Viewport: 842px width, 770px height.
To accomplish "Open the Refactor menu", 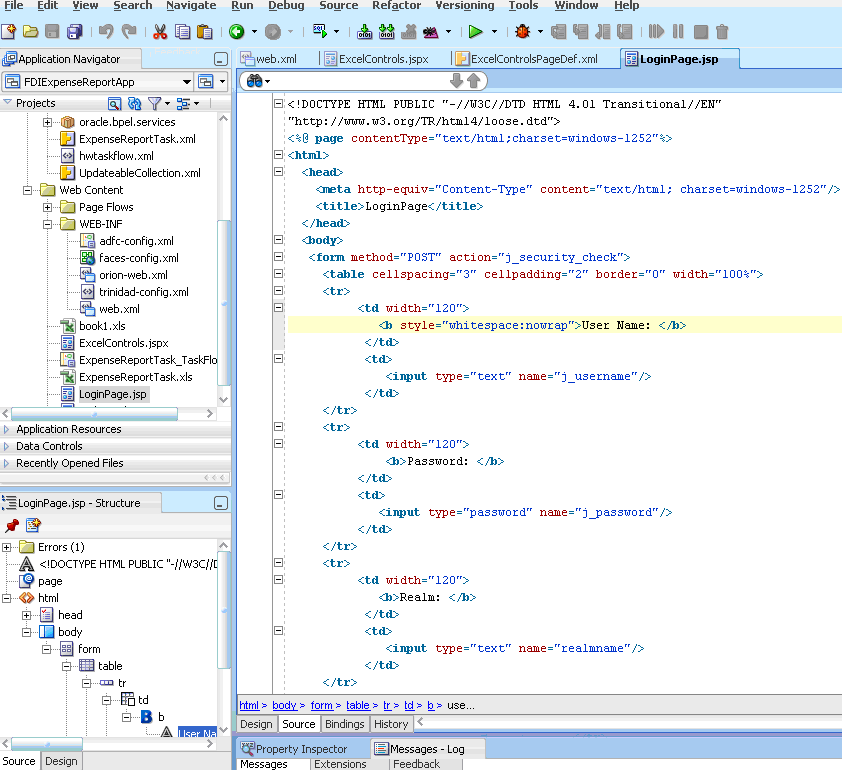I will pyautogui.click(x=396, y=6).
